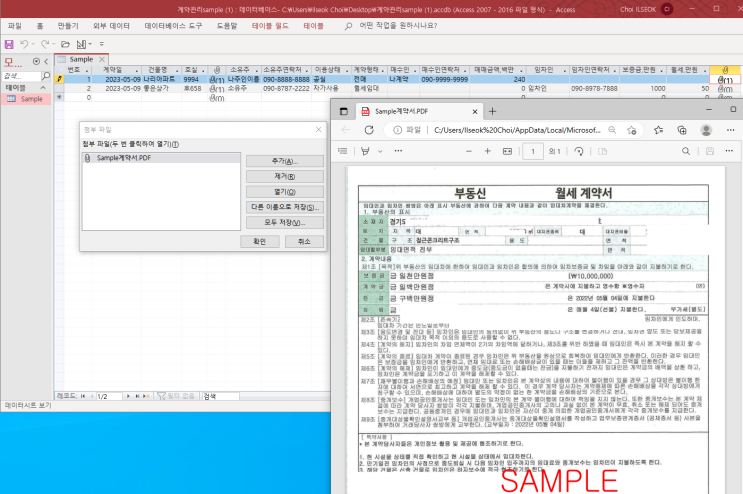
Task: Collapse the 테이블 group in navigation
Action: click(x=43, y=88)
